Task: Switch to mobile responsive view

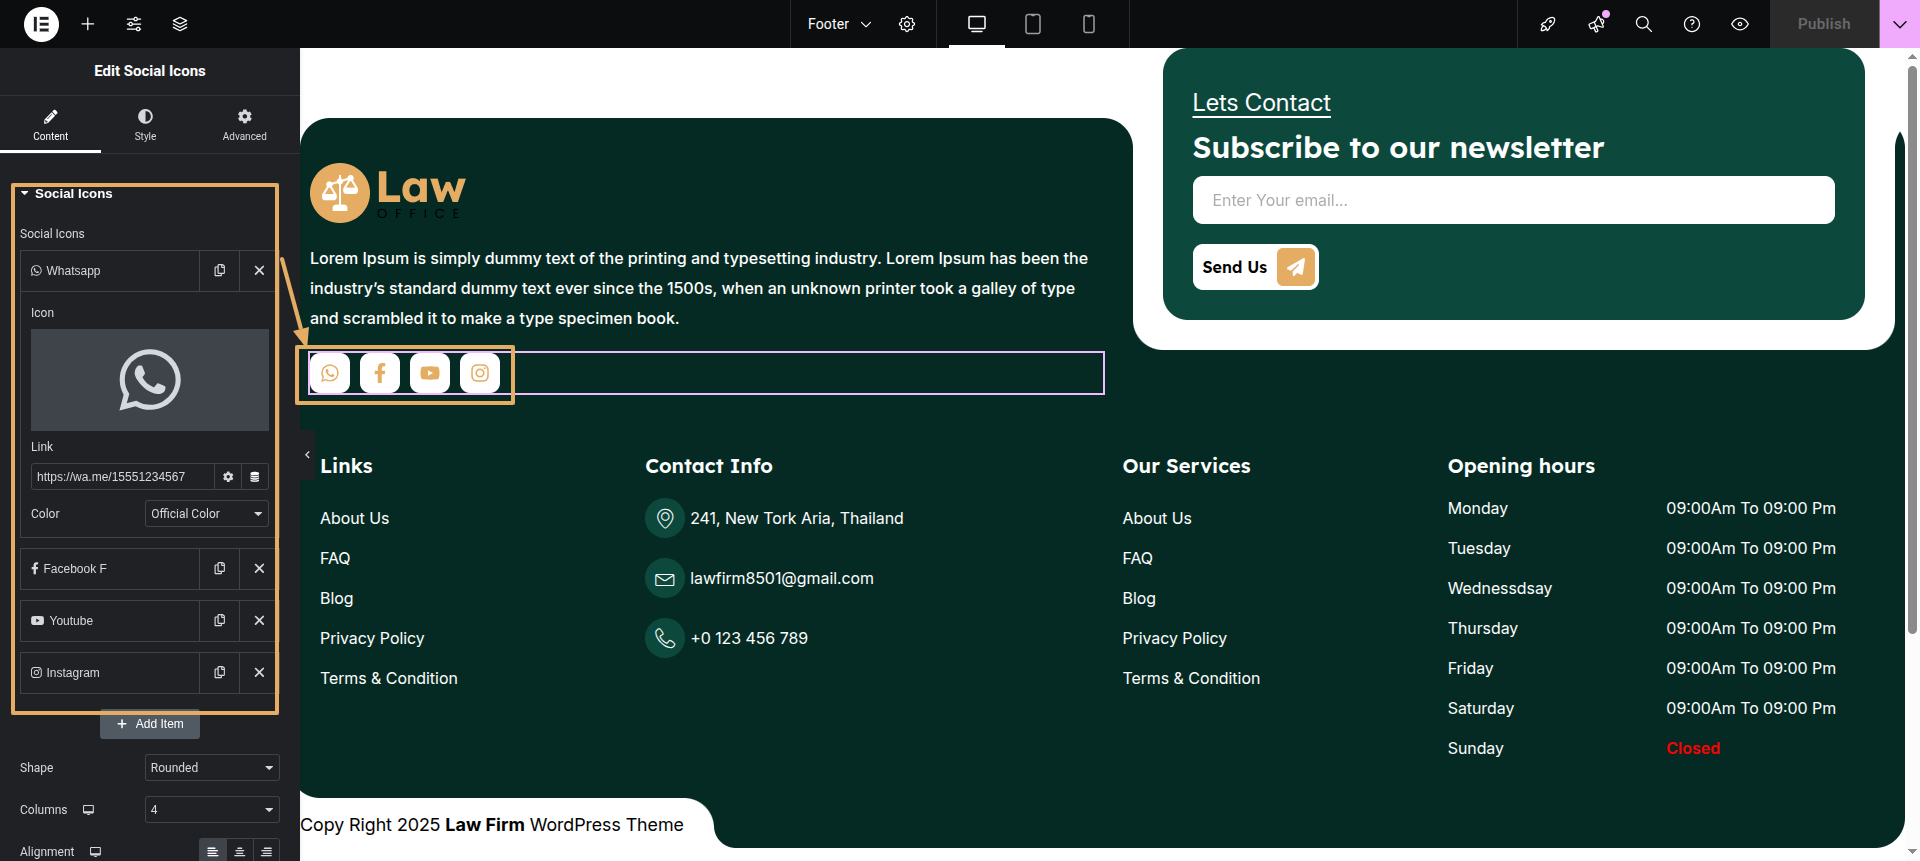Action: pos(1089,24)
